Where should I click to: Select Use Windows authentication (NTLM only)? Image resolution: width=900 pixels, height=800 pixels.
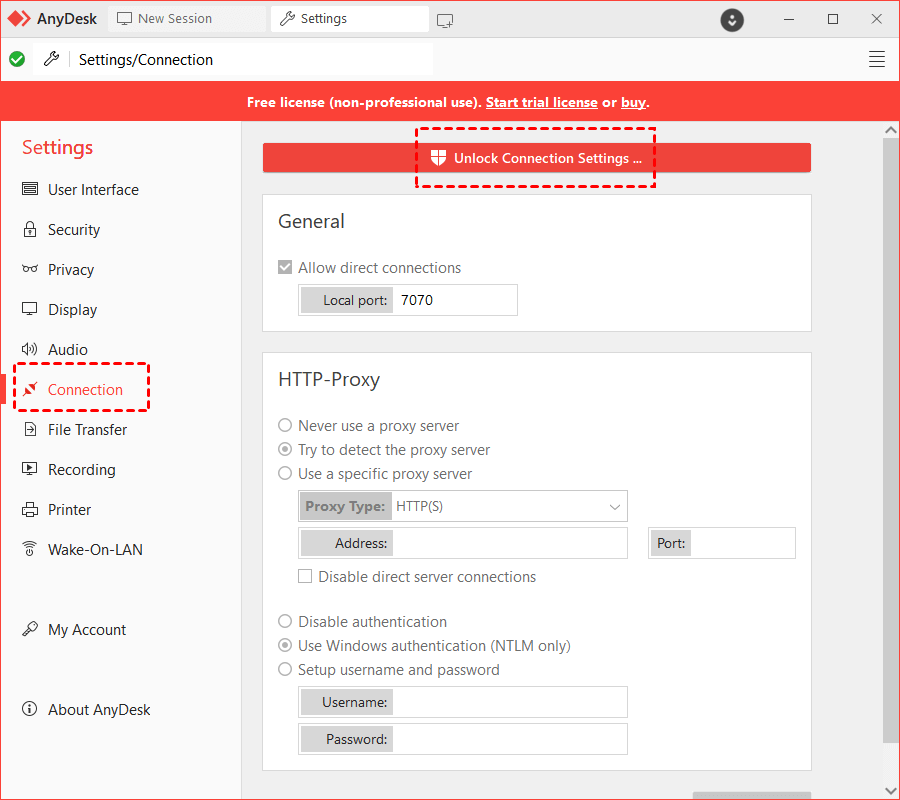pos(285,645)
